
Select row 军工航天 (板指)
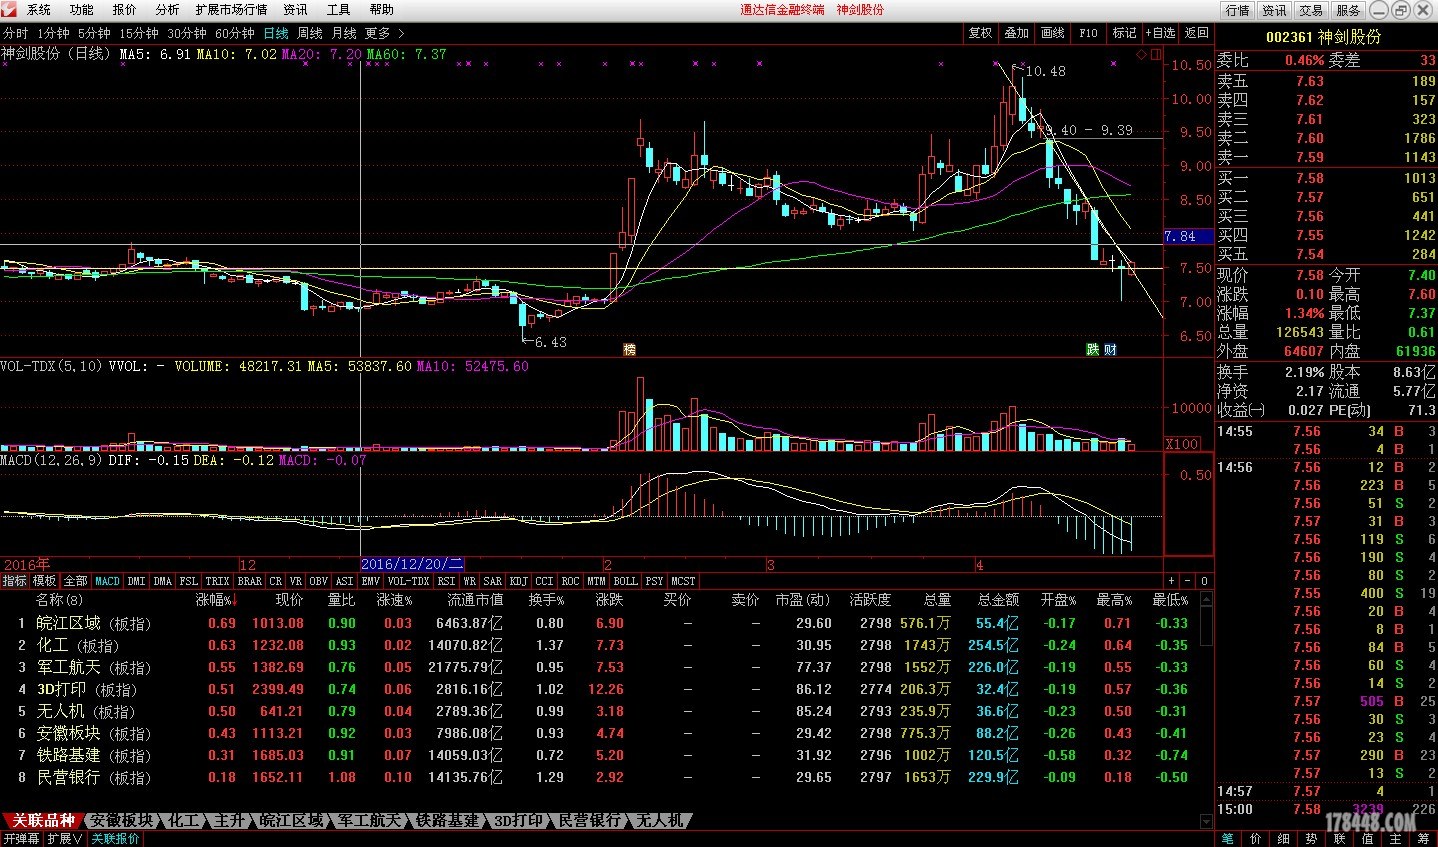point(600,667)
